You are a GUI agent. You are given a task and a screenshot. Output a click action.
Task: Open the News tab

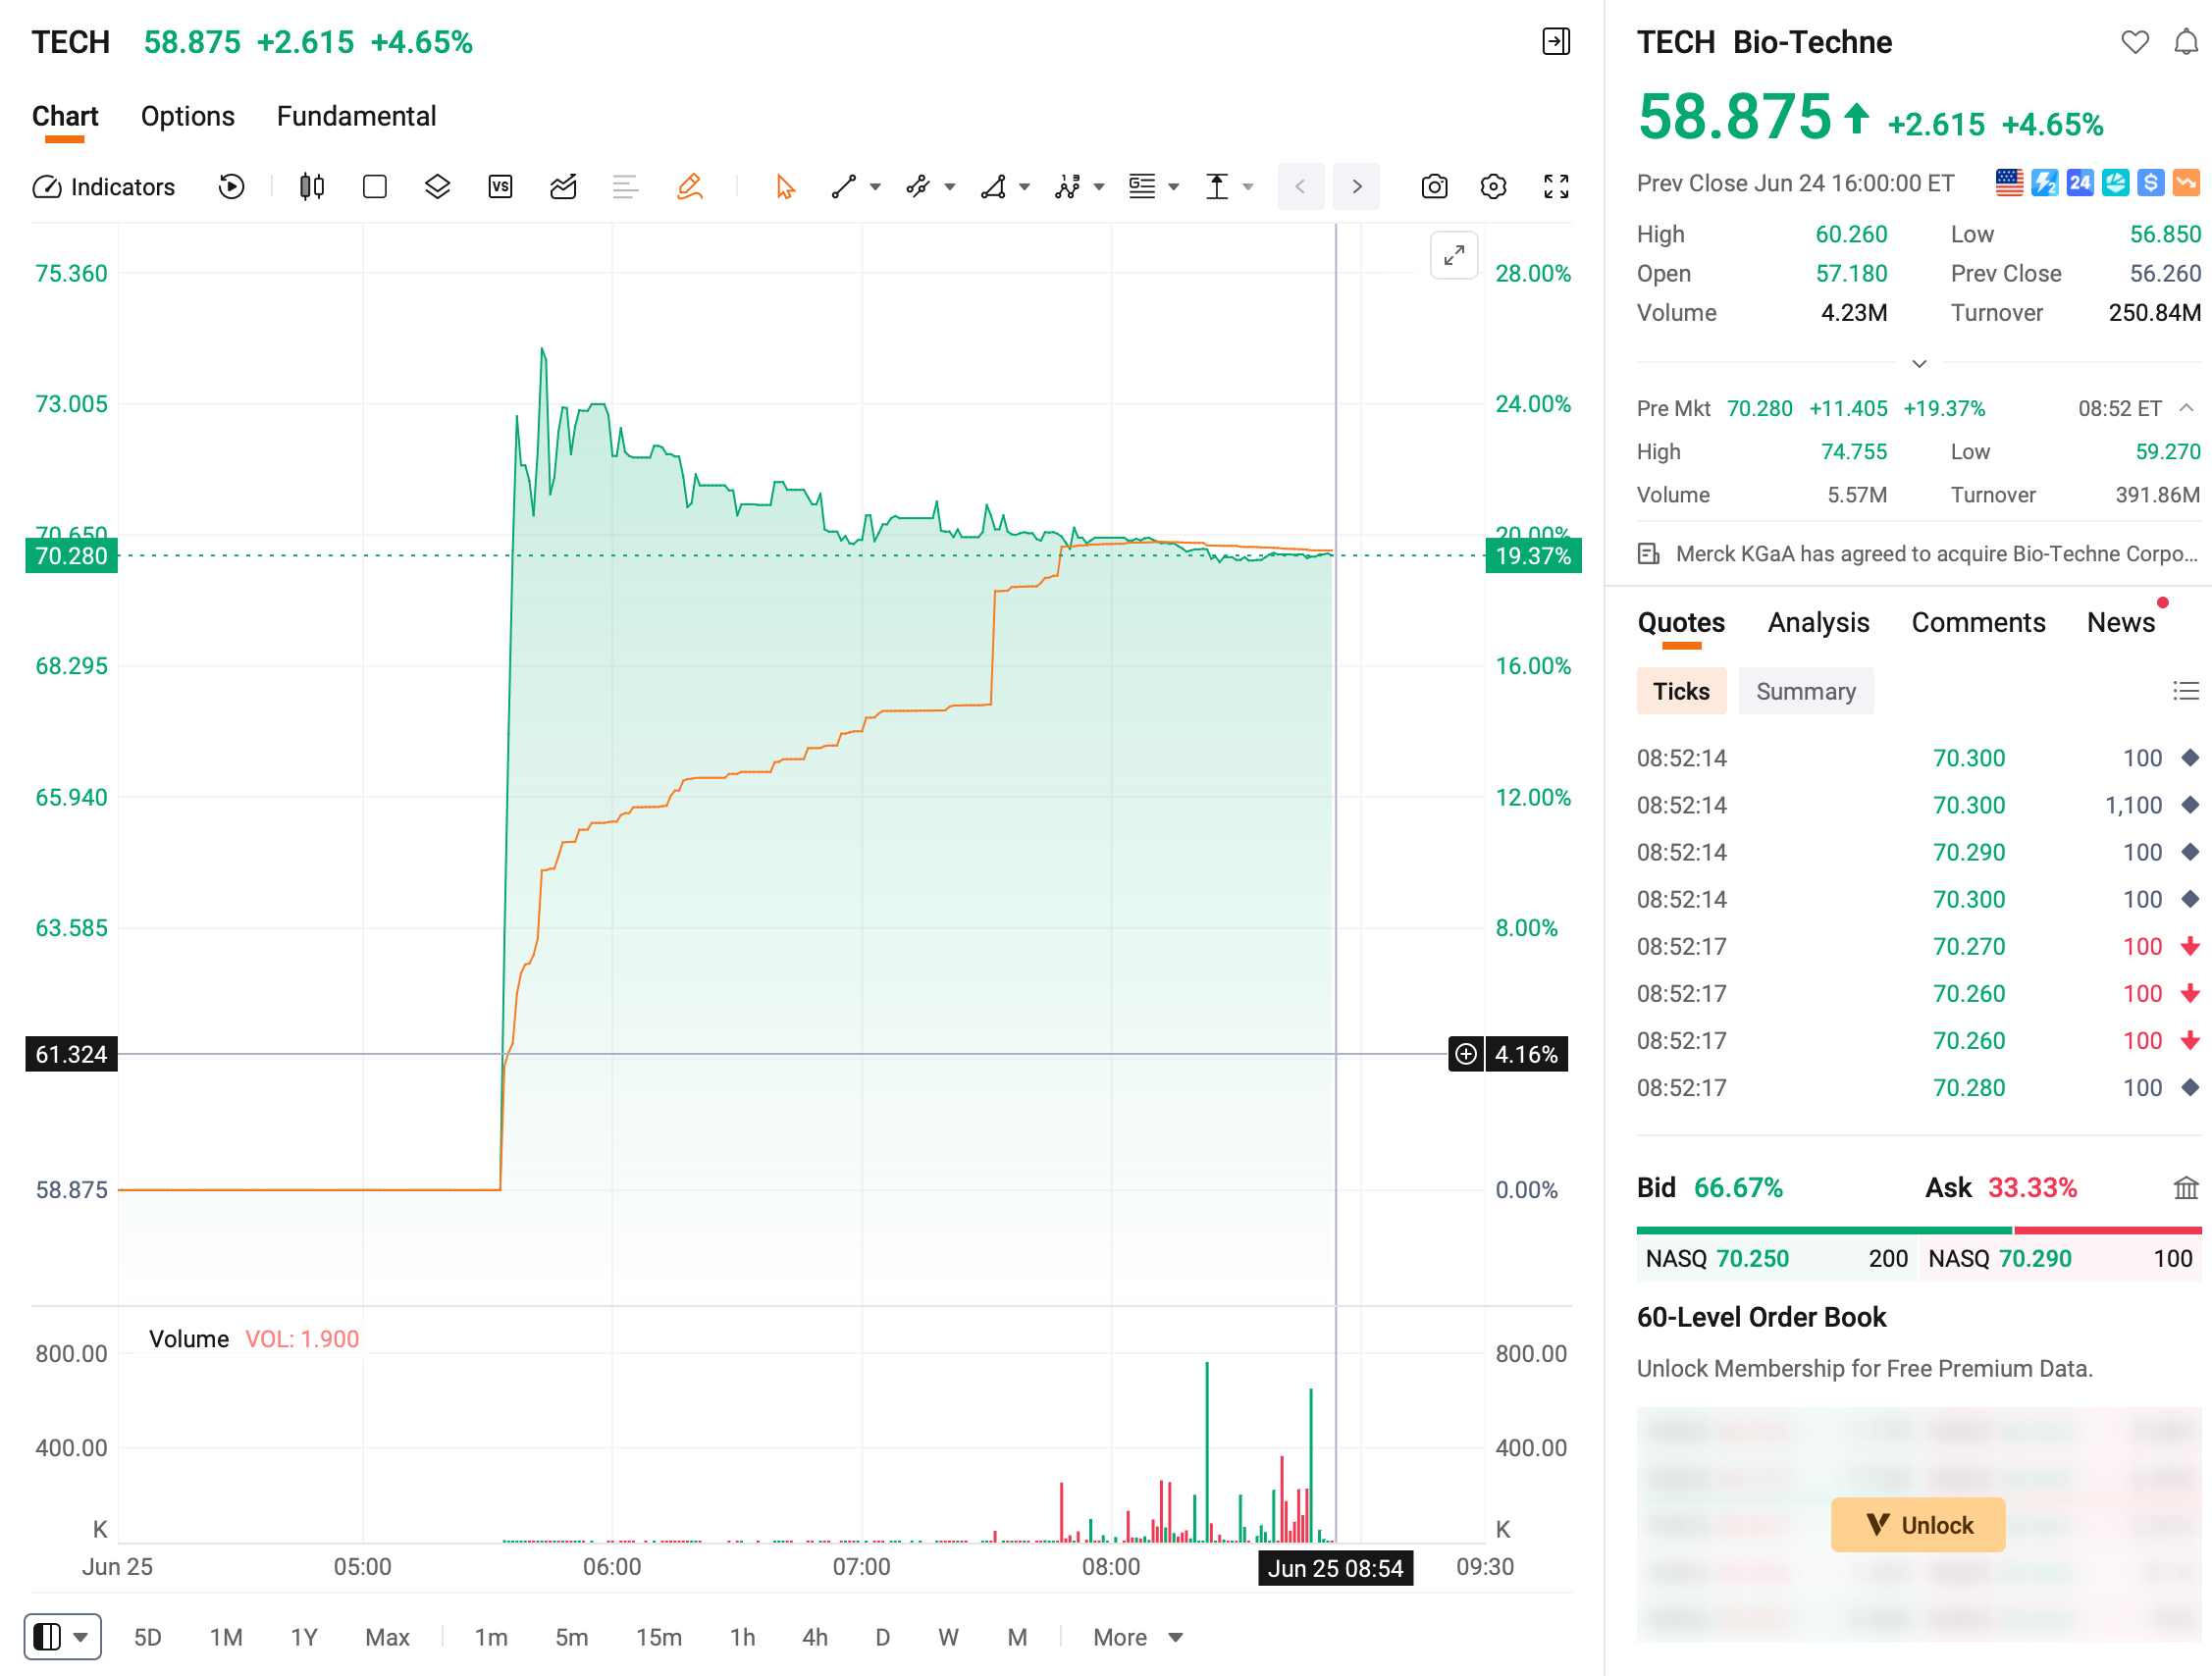[x=2121, y=623]
